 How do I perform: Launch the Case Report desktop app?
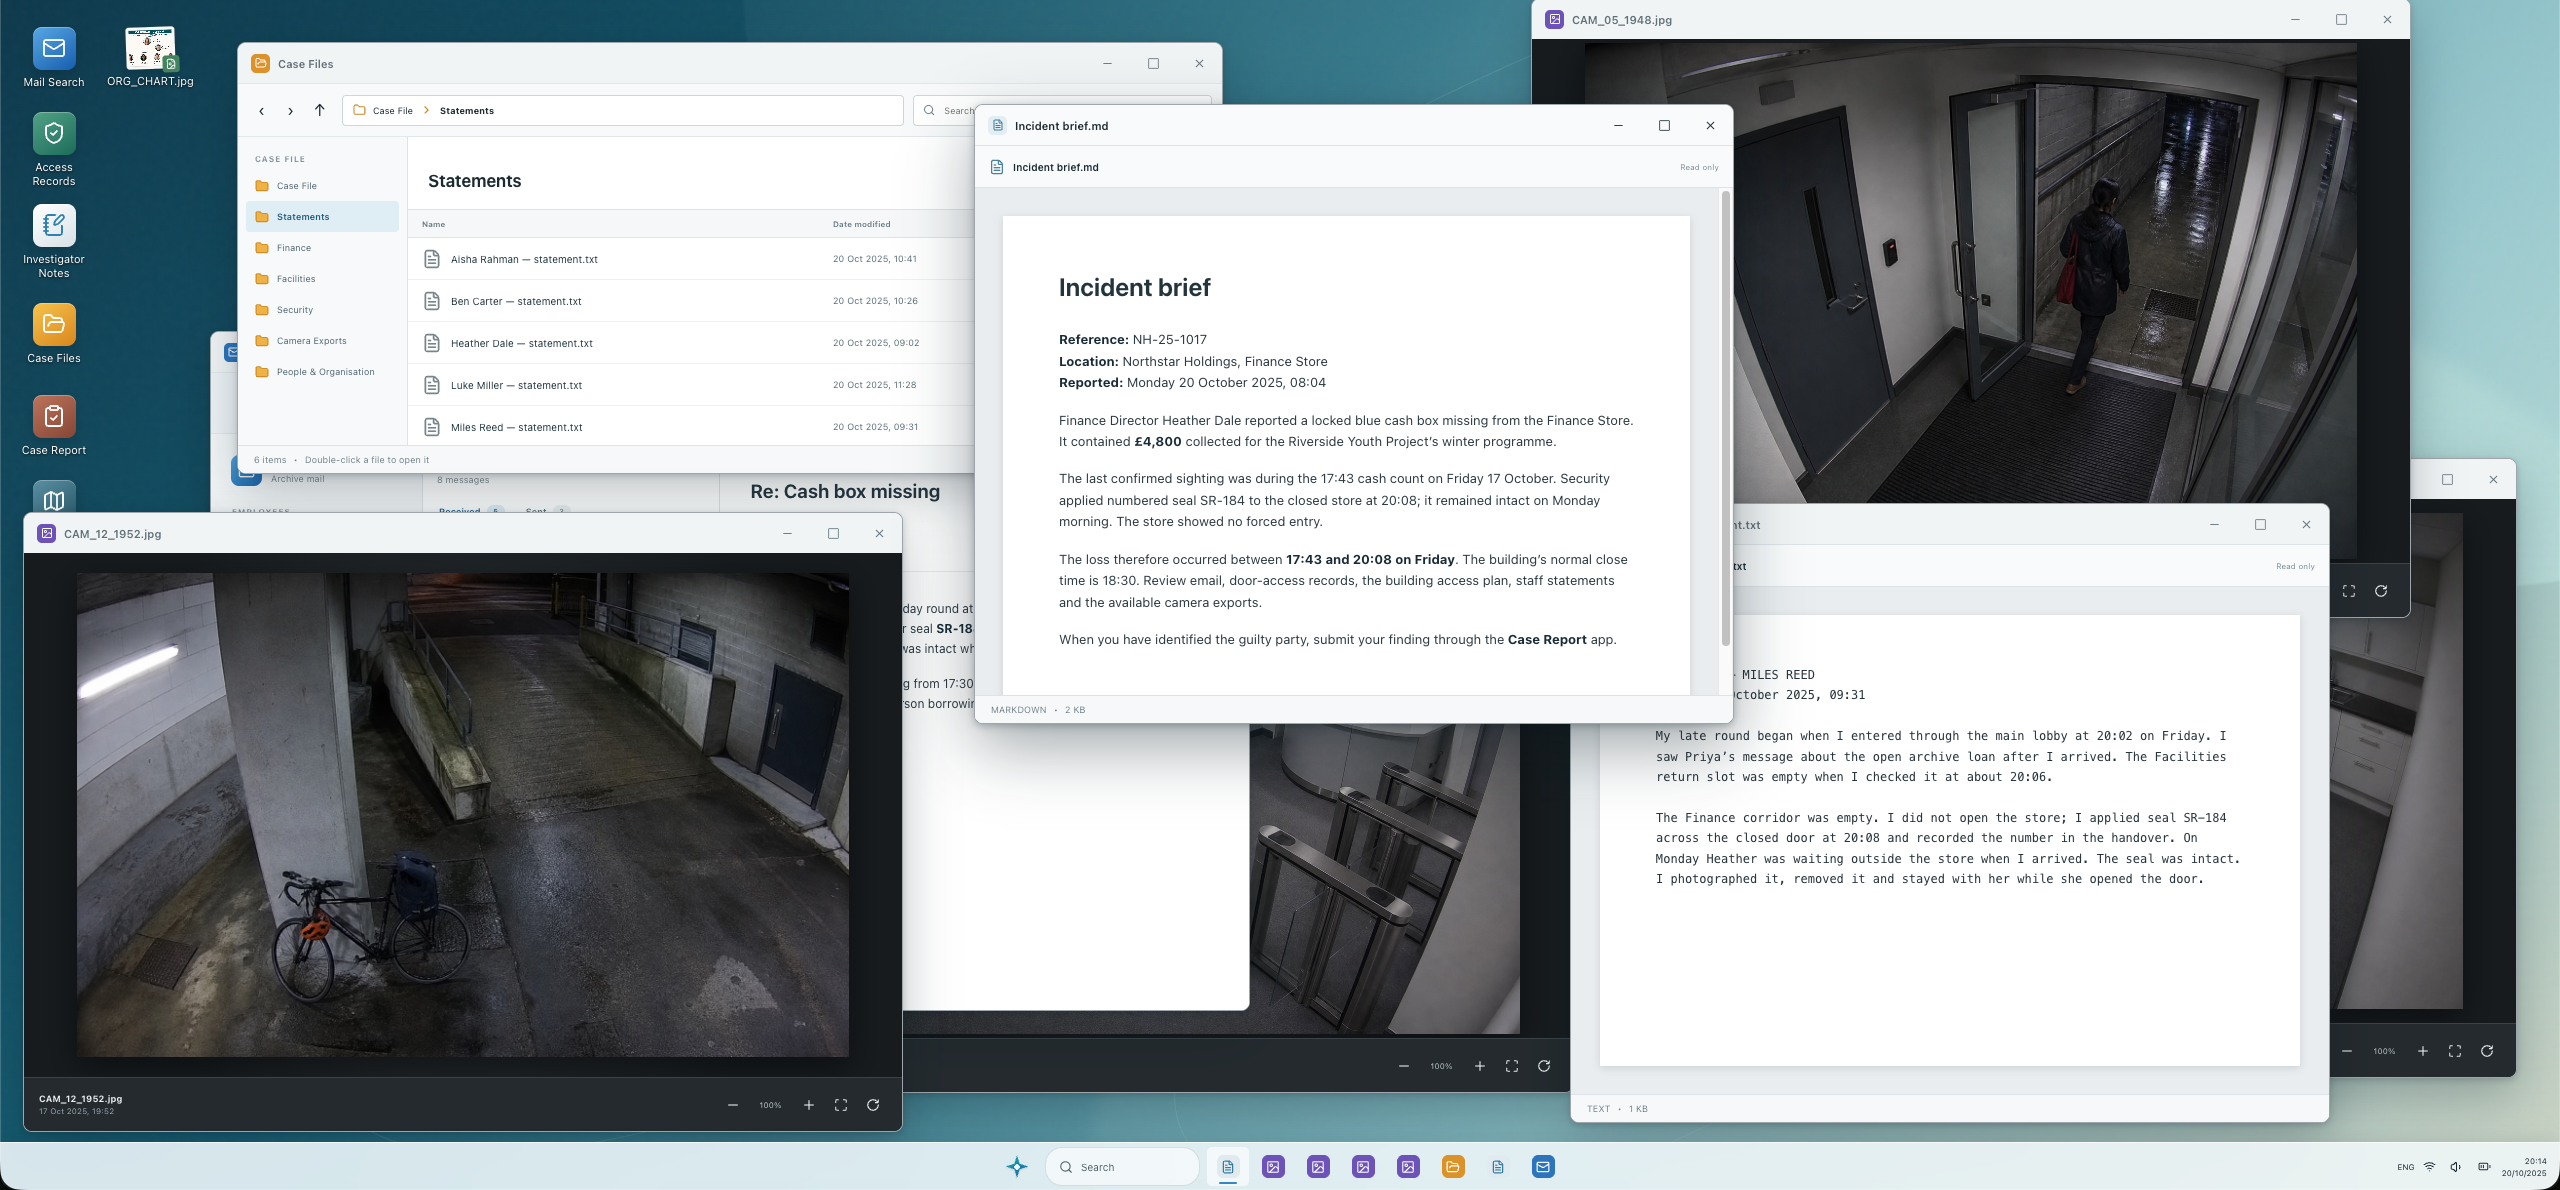pyautogui.click(x=54, y=426)
